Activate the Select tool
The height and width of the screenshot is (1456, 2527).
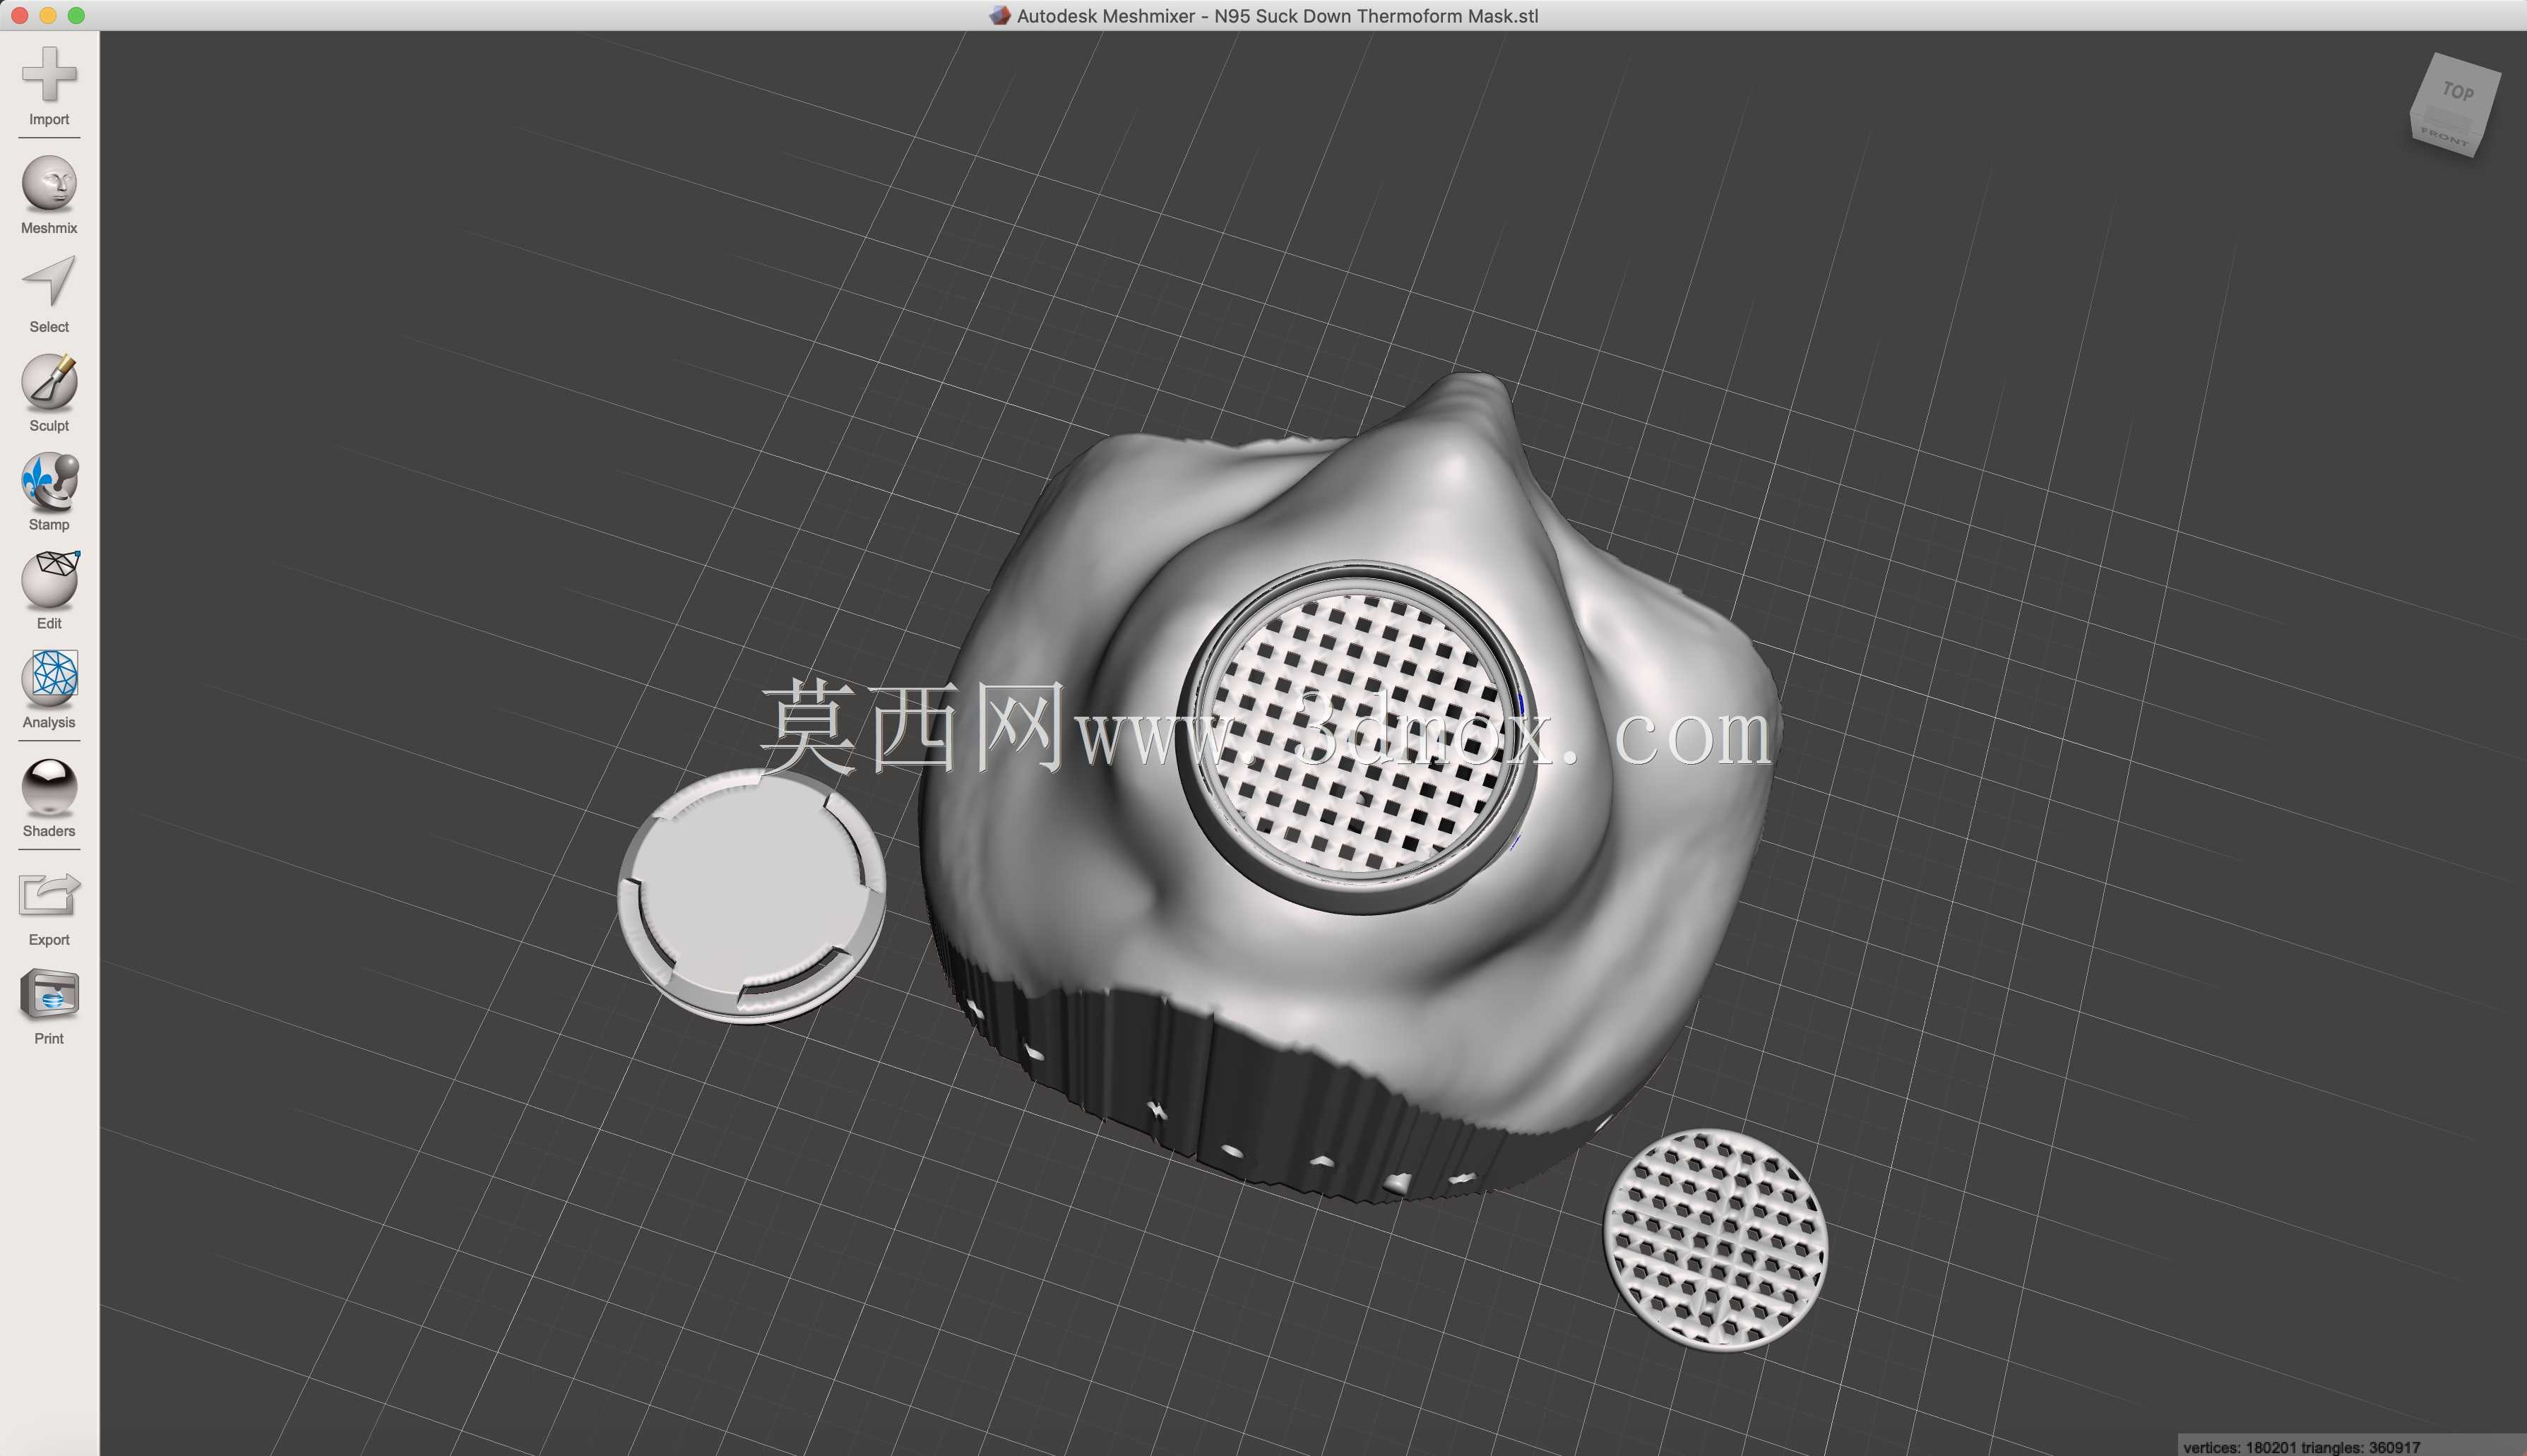[49, 294]
